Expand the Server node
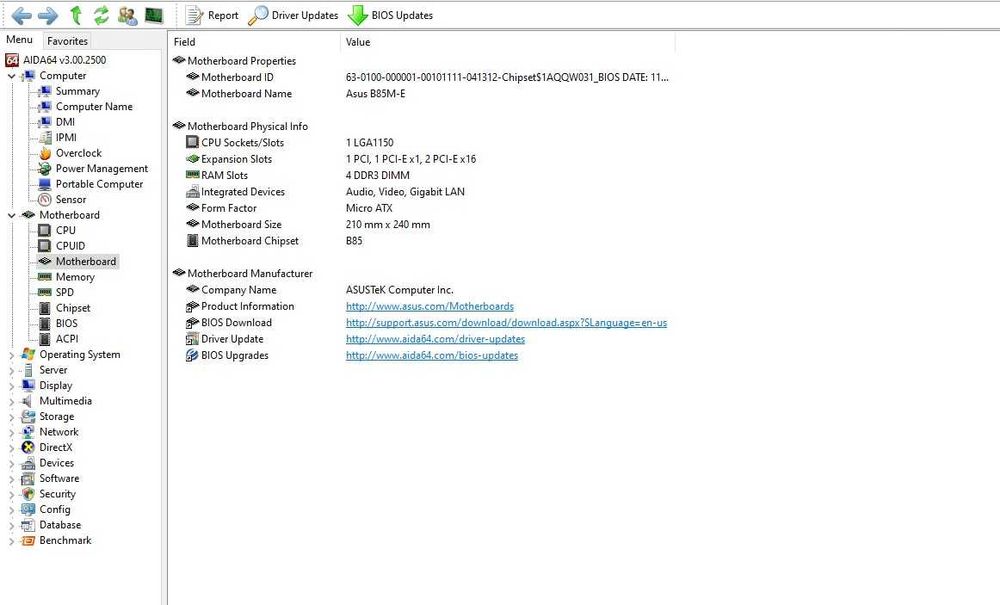 pyautogui.click(x=11, y=370)
